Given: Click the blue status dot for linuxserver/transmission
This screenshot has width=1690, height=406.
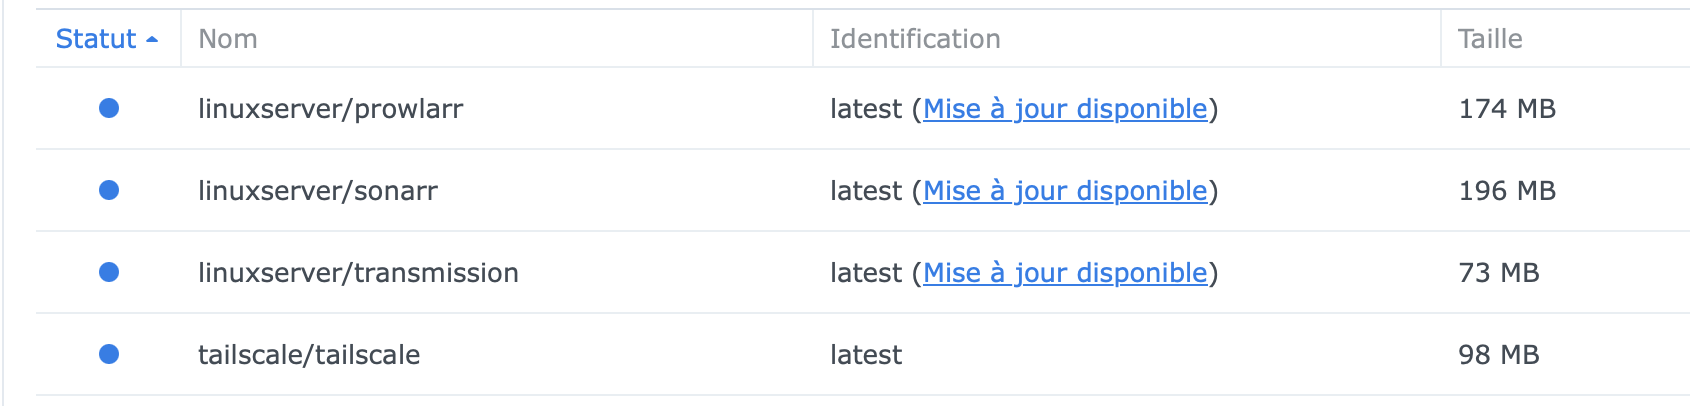Looking at the screenshot, I should (x=109, y=272).
